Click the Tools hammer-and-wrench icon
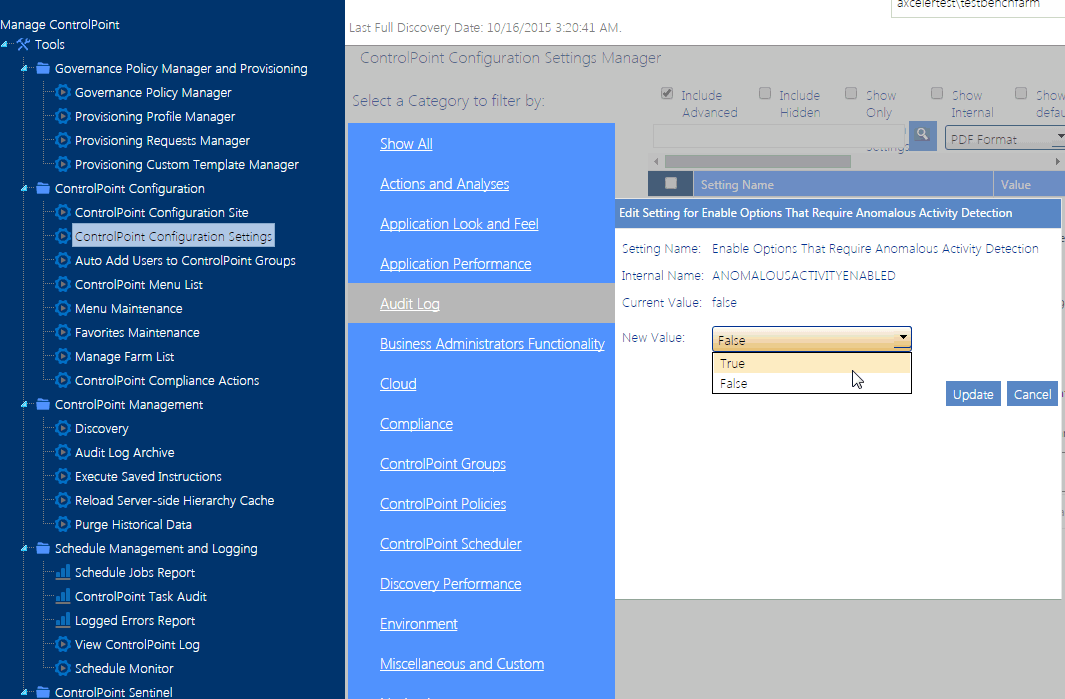Image resolution: width=1065 pixels, height=699 pixels. pyautogui.click(x=24, y=44)
